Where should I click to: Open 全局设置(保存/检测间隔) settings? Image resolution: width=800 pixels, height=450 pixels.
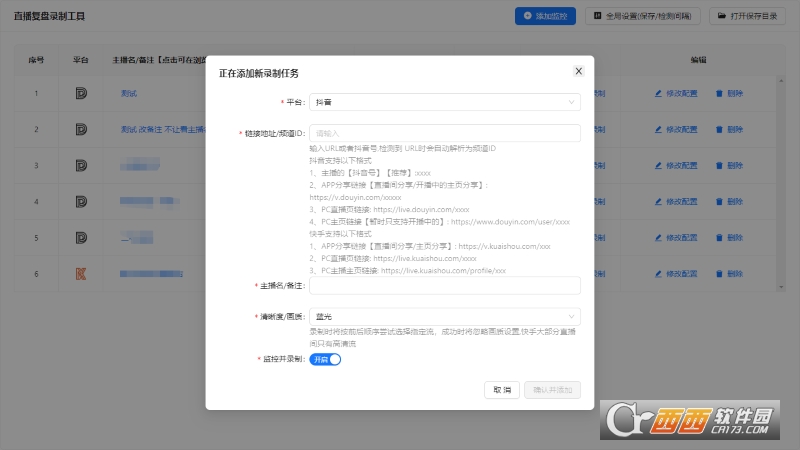coord(642,16)
